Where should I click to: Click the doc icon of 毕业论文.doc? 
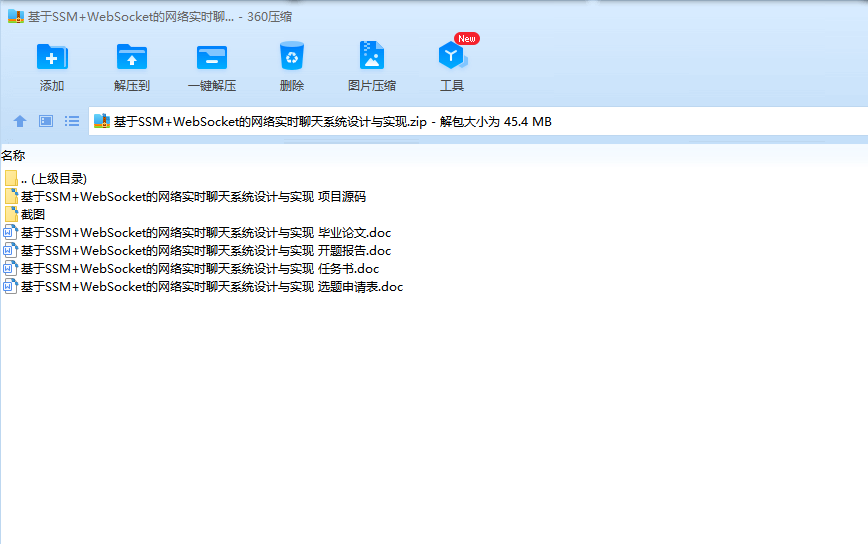(x=11, y=232)
